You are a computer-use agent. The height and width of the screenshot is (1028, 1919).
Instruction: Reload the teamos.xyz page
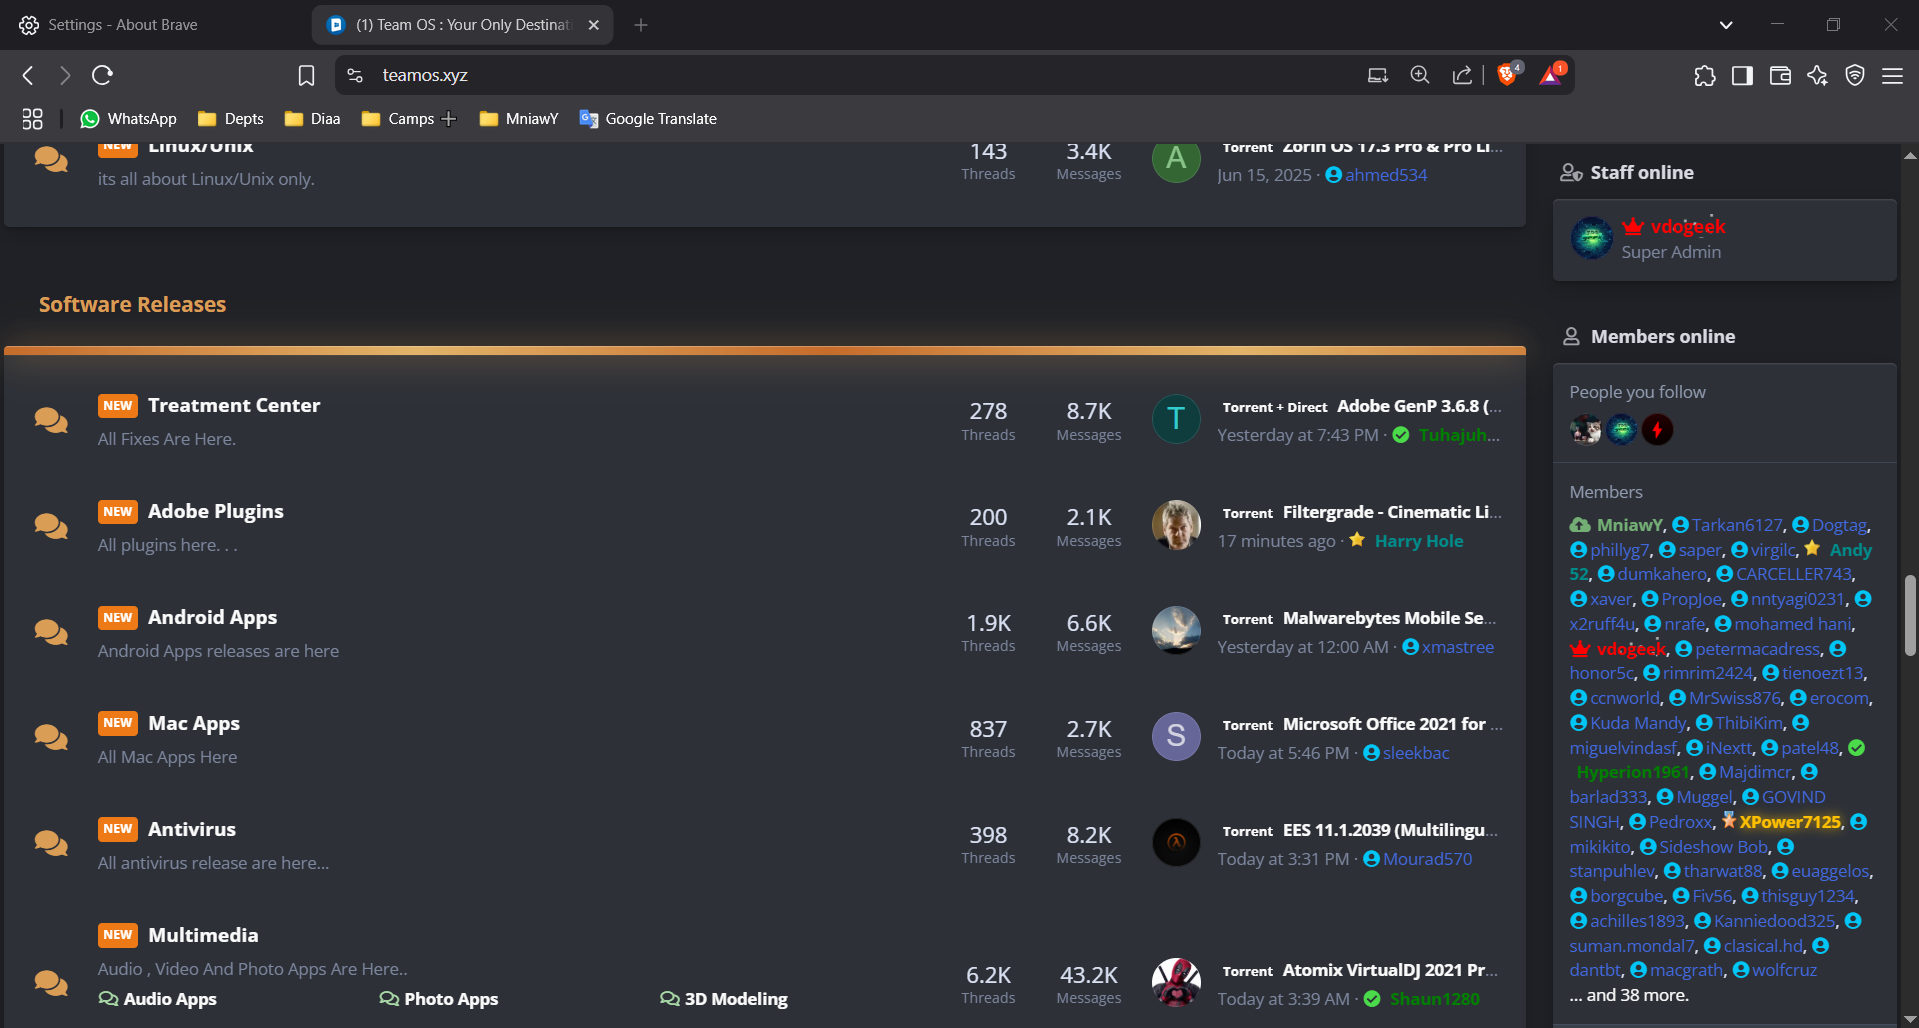tap(102, 75)
